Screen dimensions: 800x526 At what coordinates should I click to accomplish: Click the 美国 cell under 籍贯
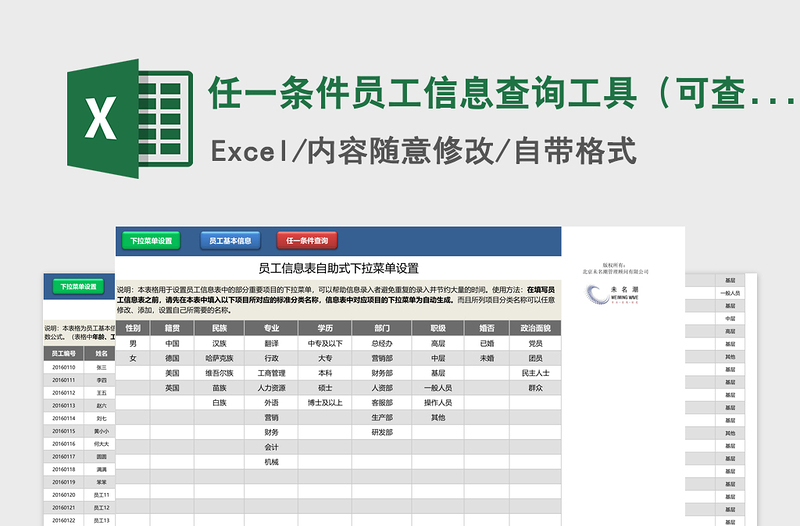[x=172, y=373]
